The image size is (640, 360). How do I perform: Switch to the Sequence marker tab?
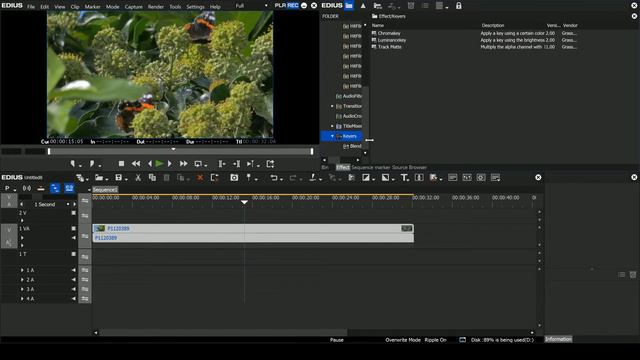pos(371,167)
